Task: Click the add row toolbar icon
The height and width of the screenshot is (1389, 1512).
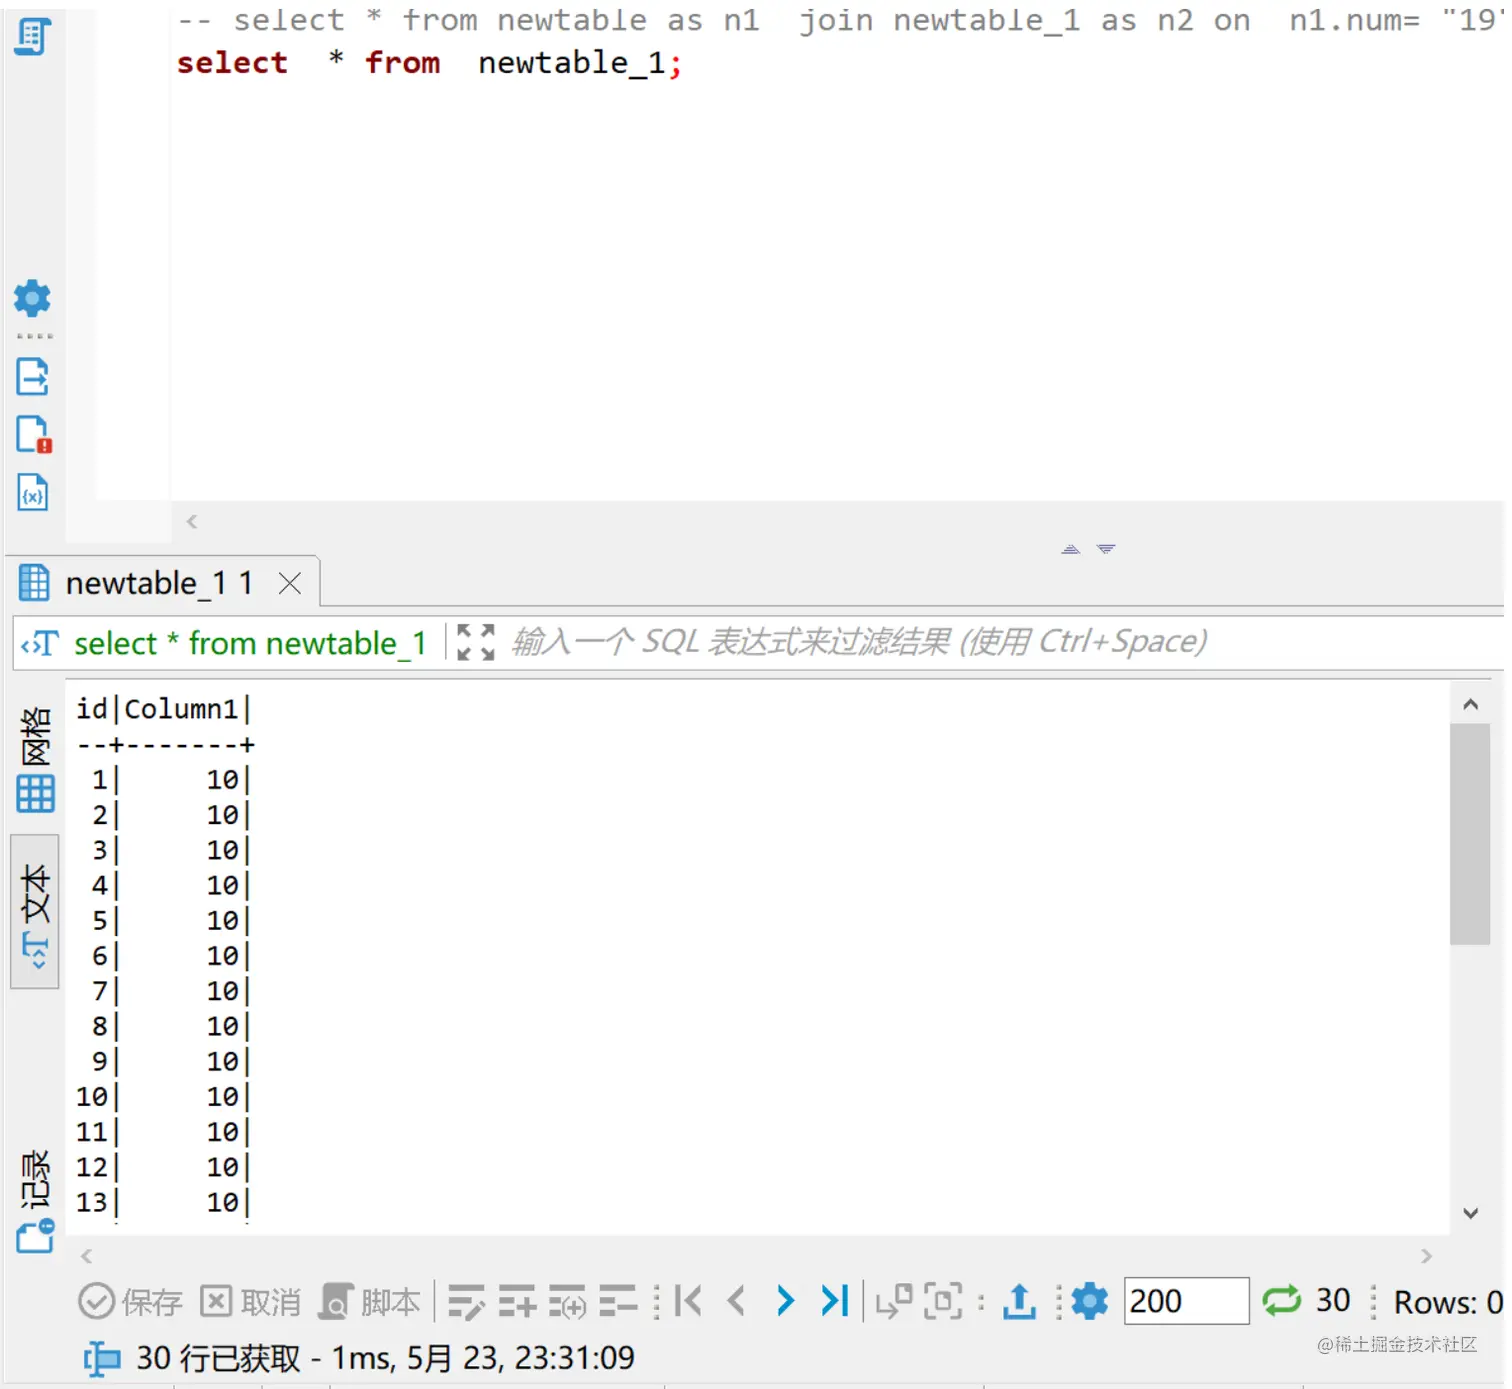Action: (517, 1302)
